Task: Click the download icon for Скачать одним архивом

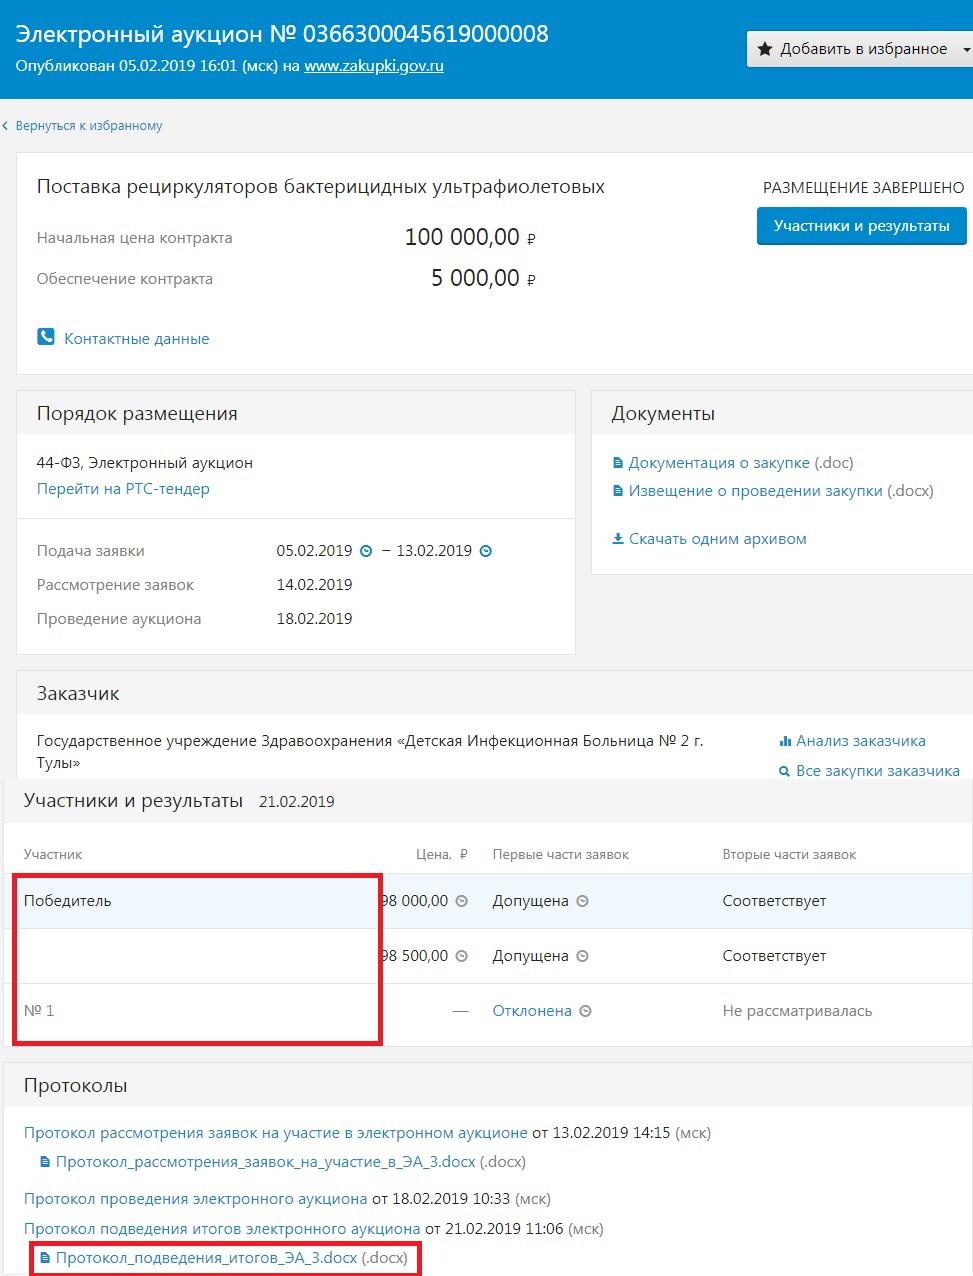Action: click(x=618, y=539)
